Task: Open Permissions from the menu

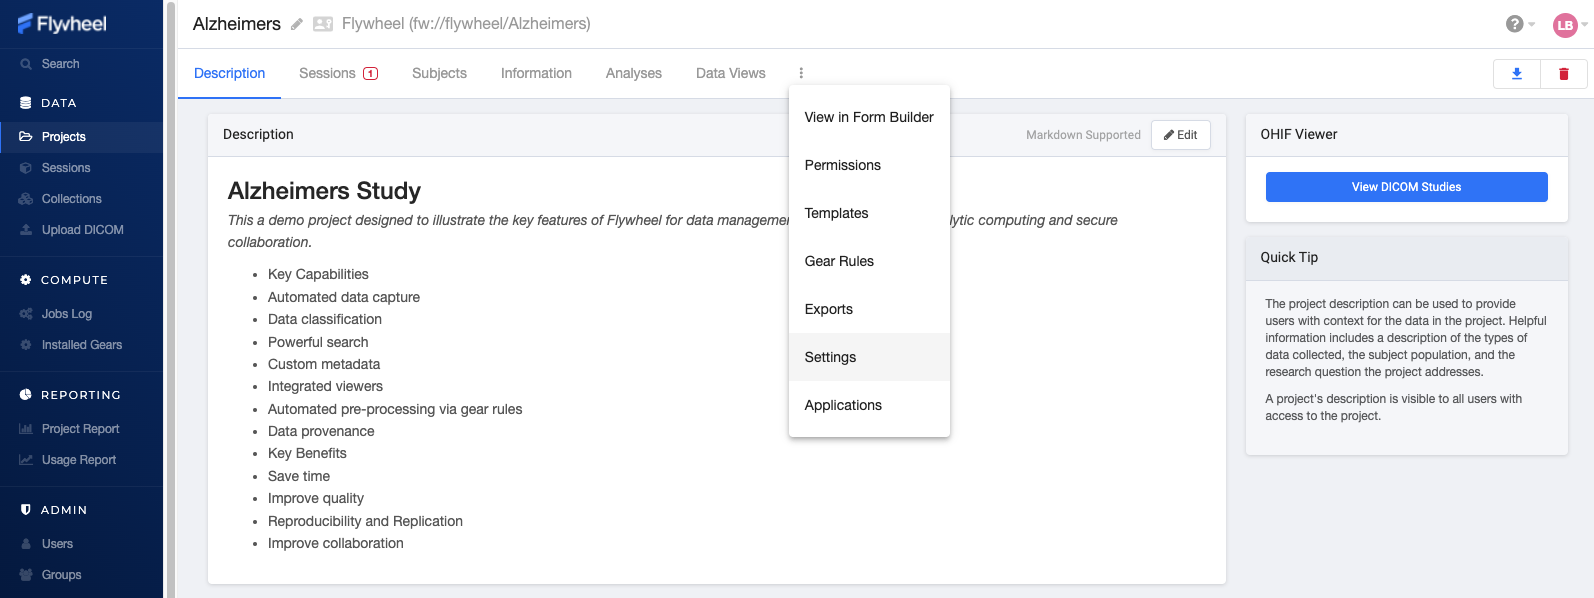Action: click(842, 165)
